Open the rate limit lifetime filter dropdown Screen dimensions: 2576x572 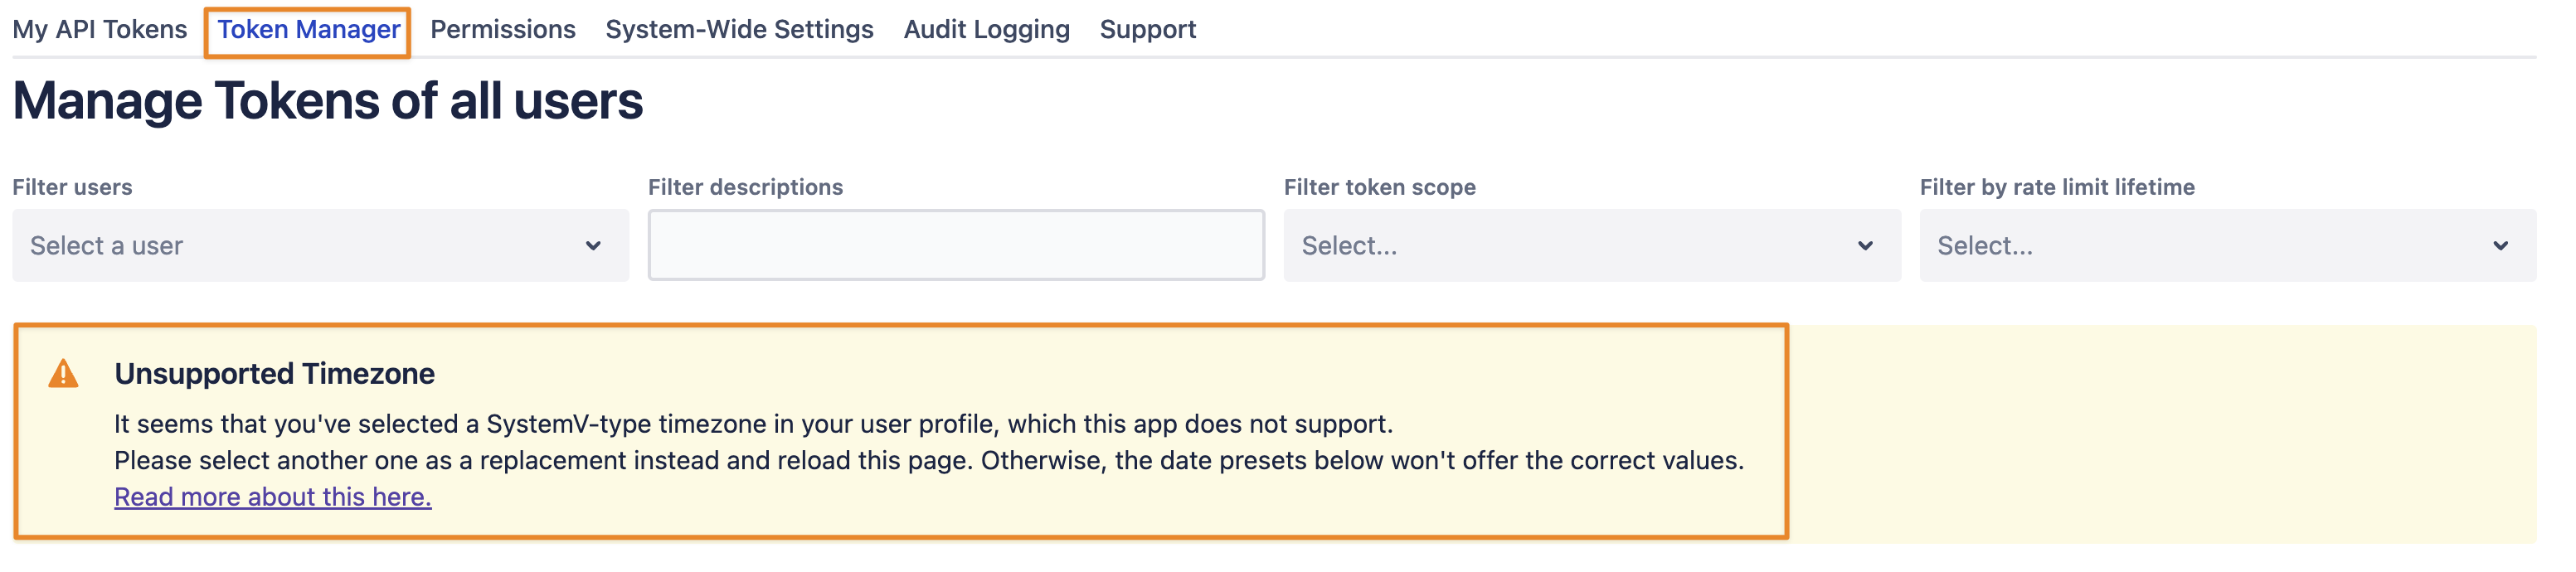pyautogui.click(x=2227, y=246)
